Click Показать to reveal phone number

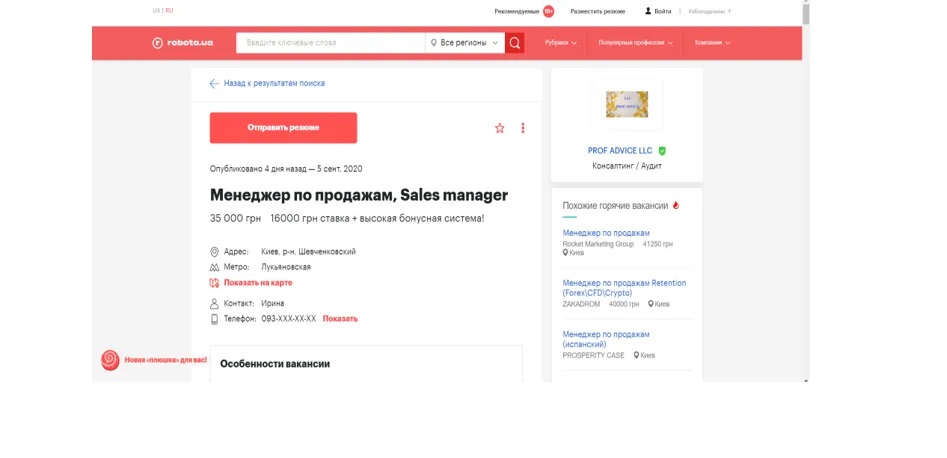(340, 319)
